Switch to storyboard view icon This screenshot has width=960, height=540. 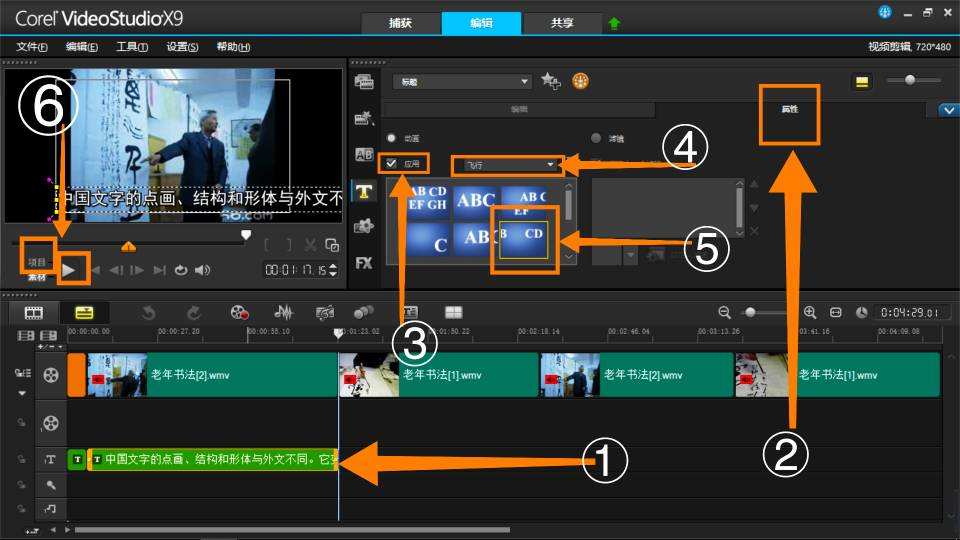click(x=34, y=313)
